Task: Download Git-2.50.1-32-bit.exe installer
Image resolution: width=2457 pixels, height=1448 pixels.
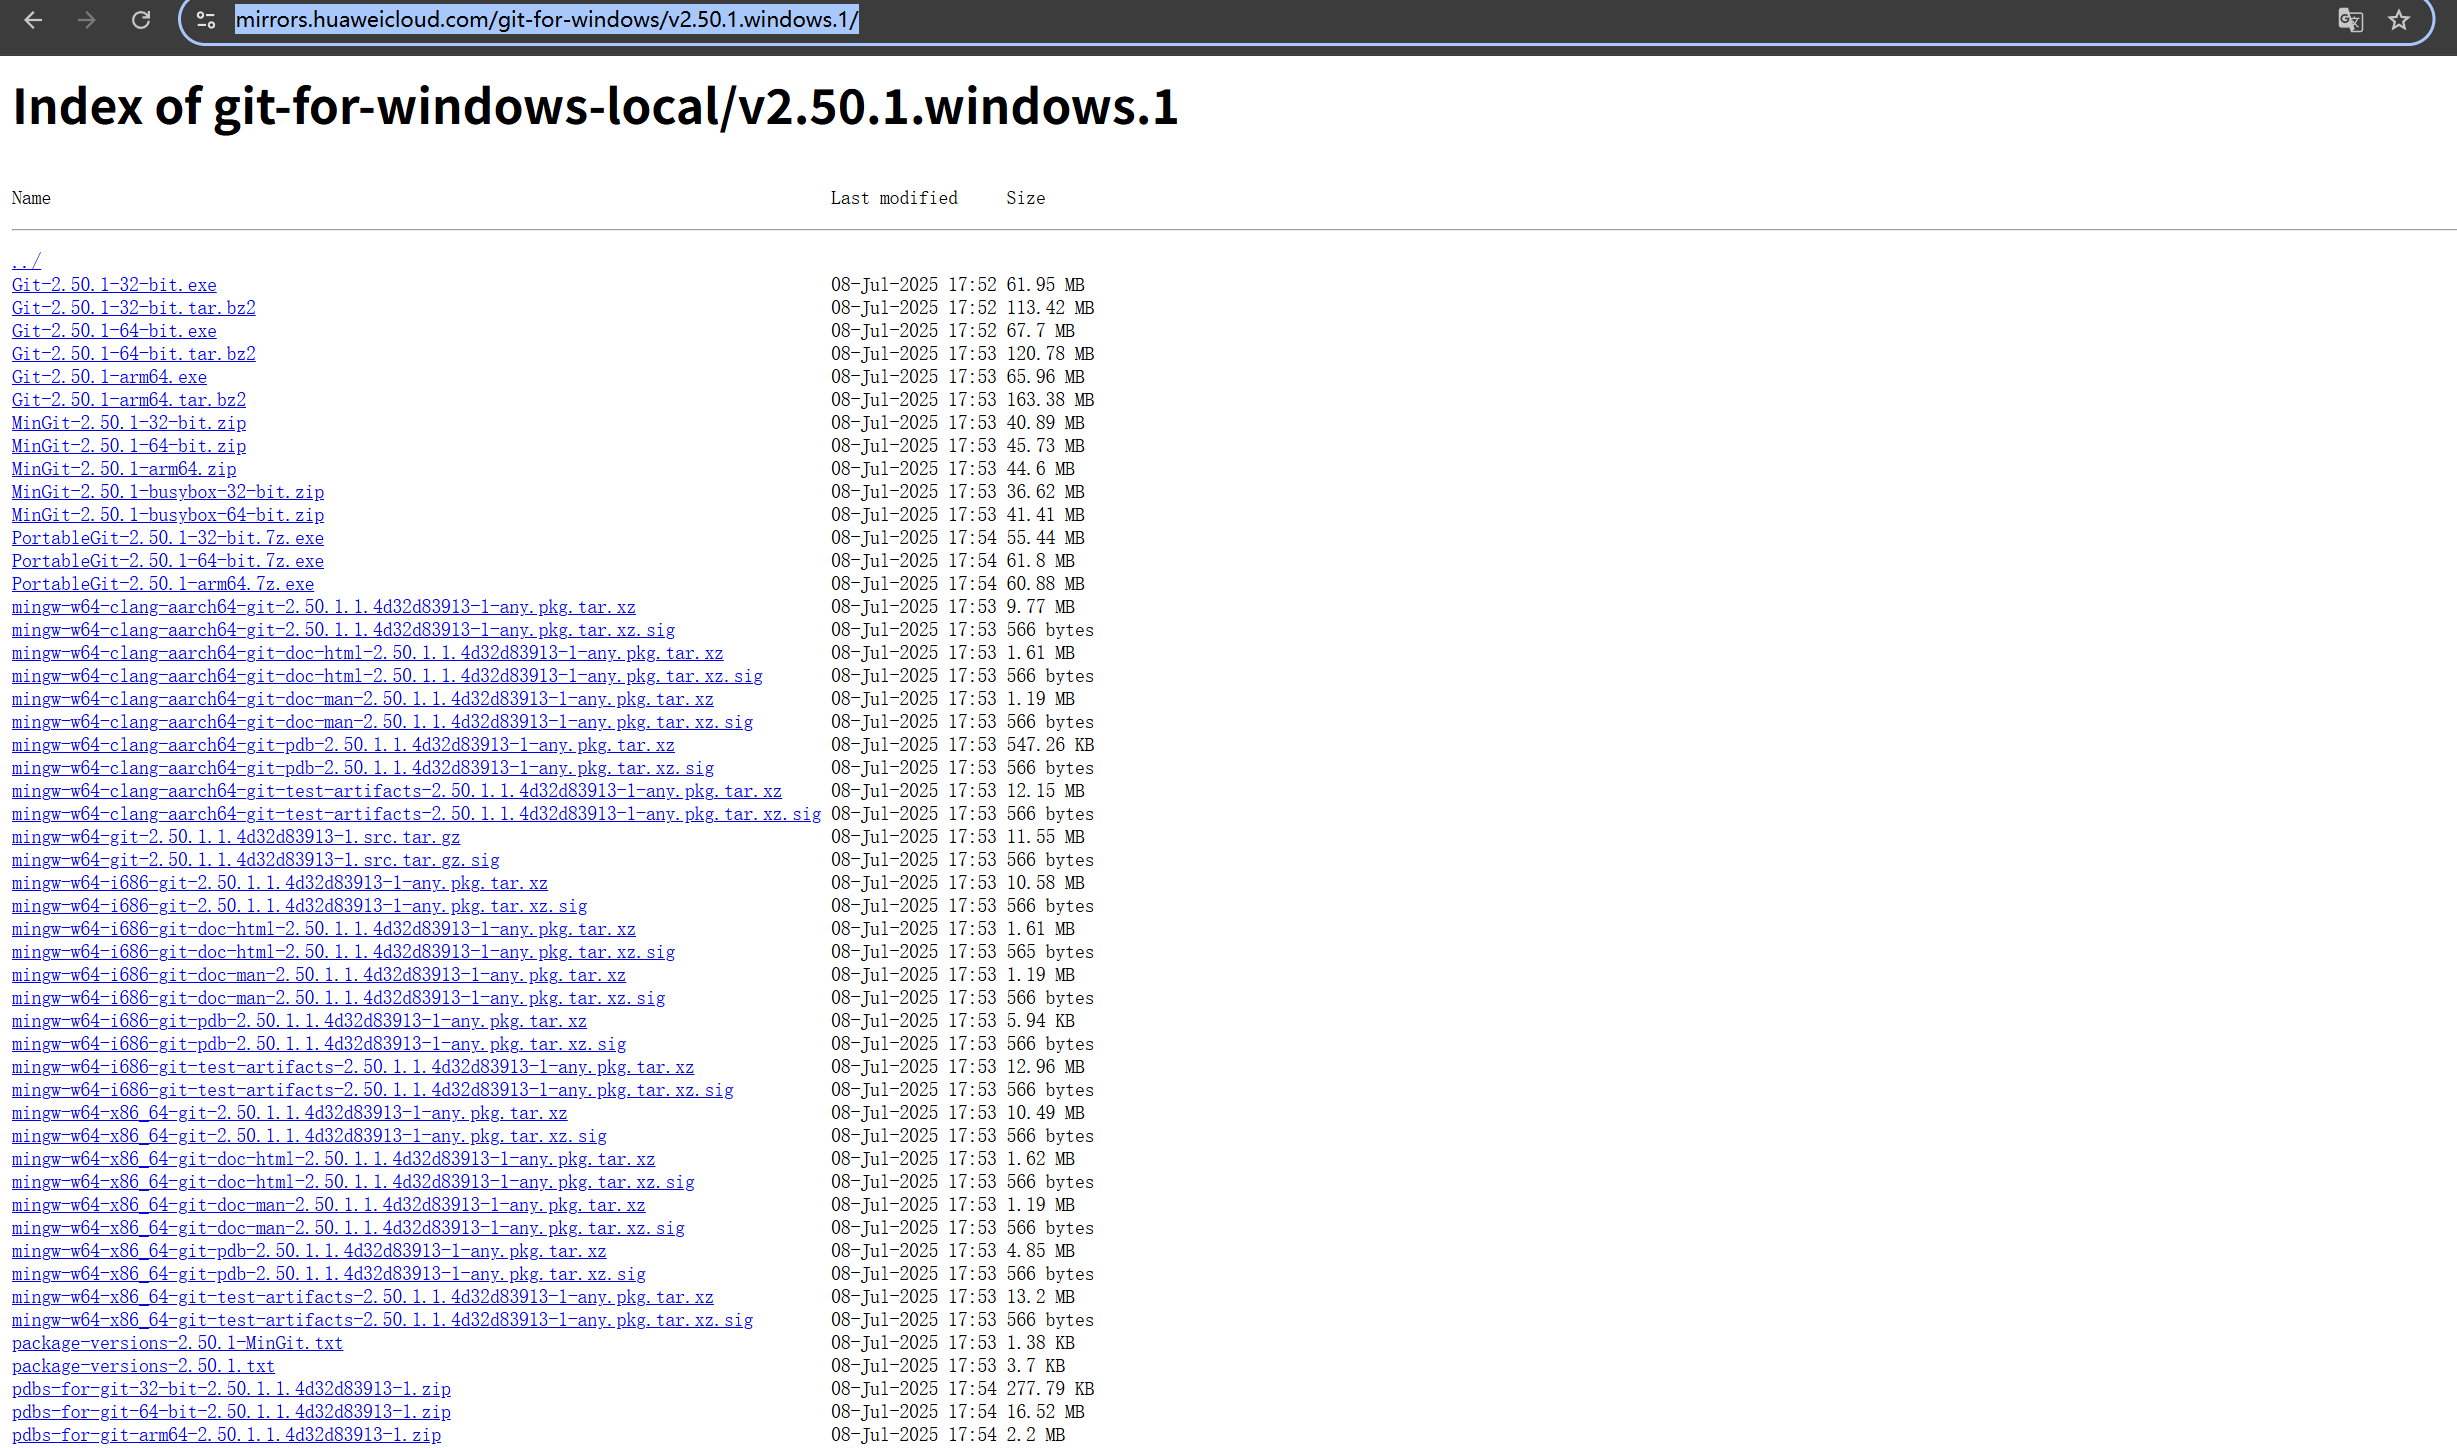Action: pyautogui.click(x=114, y=285)
